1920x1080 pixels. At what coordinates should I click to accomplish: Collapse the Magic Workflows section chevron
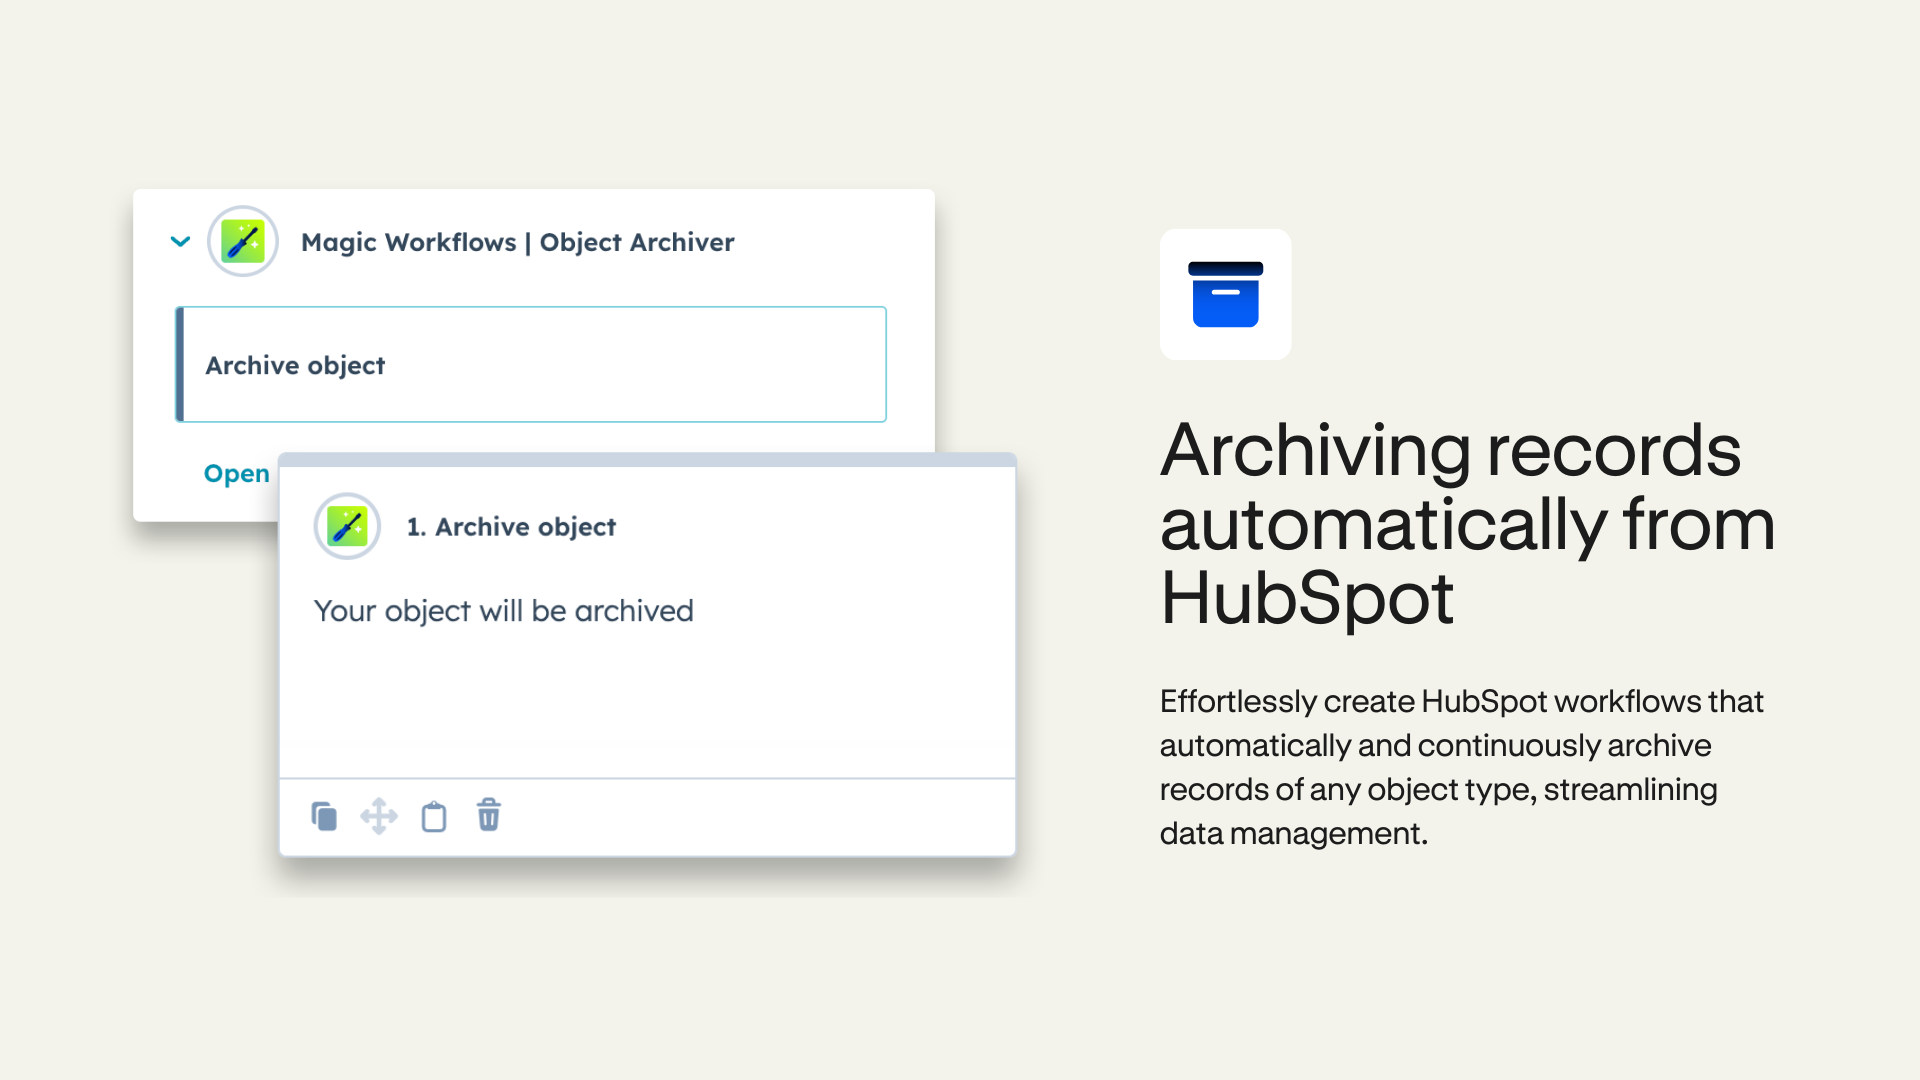tap(180, 242)
